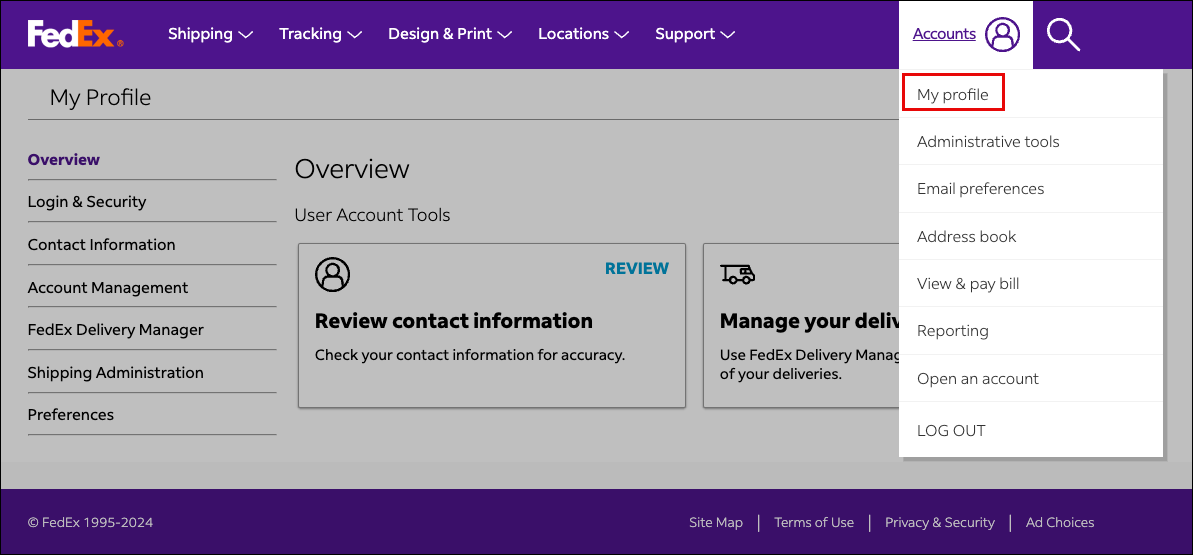This screenshot has height=555, width=1193.
Task: Choose Administrative tools in the menu
Action: click(x=988, y=141)
